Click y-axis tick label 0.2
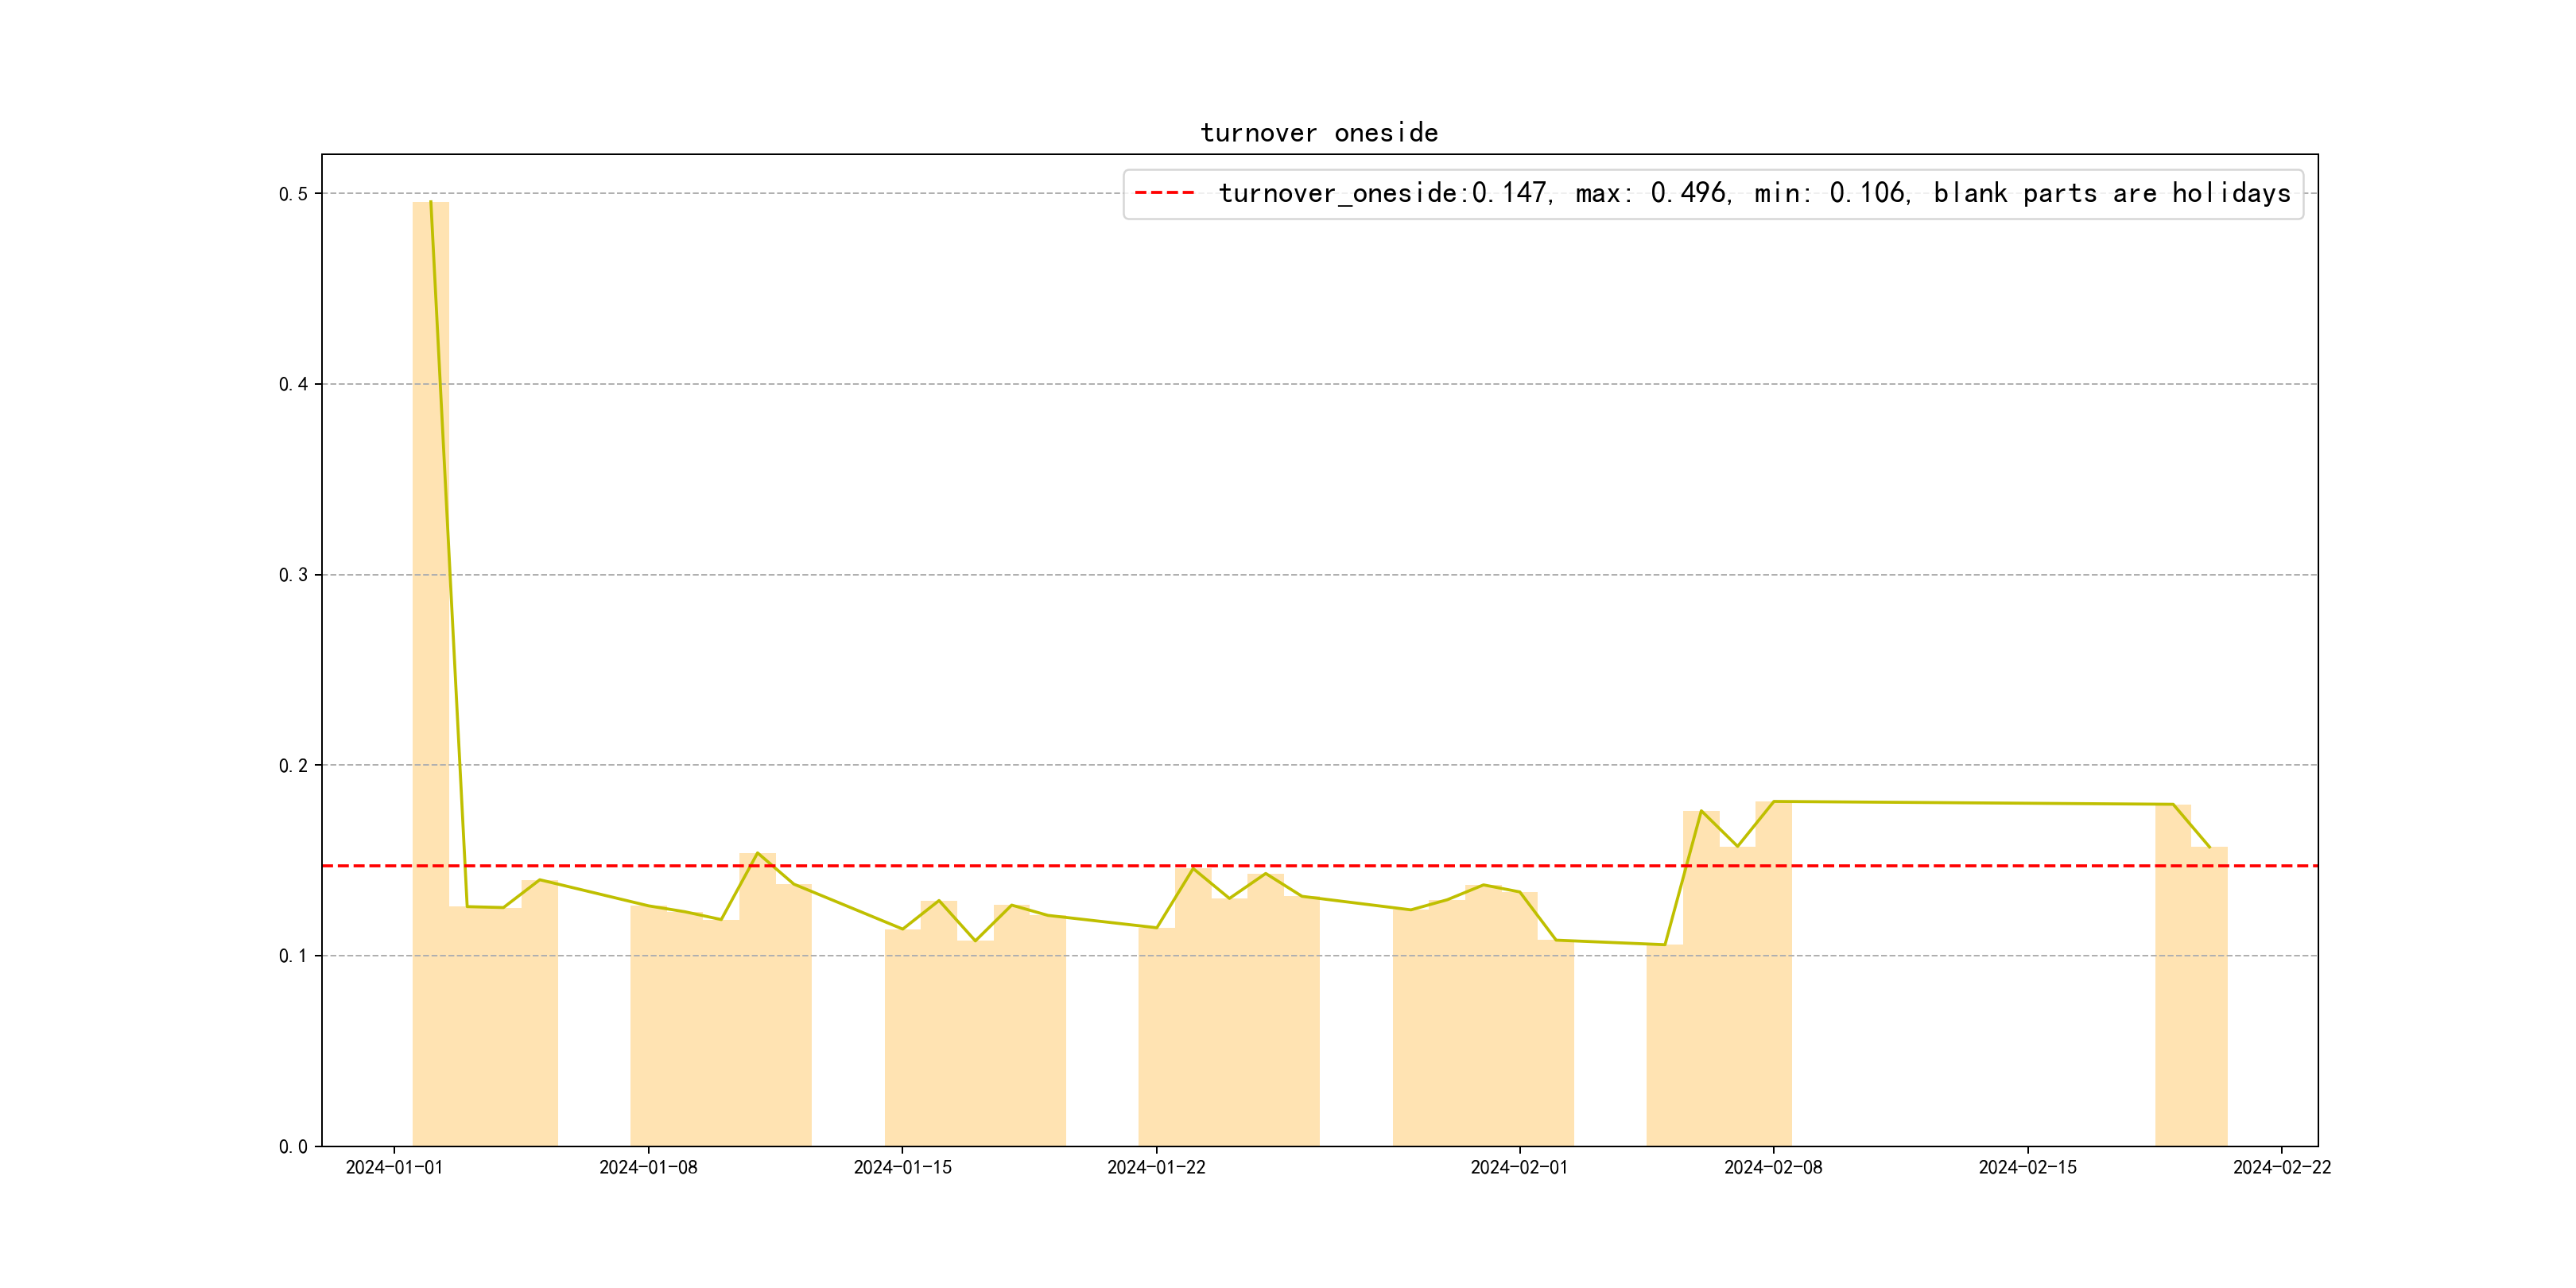Viewport: 2576px width, 1288px height. [293, 766]
